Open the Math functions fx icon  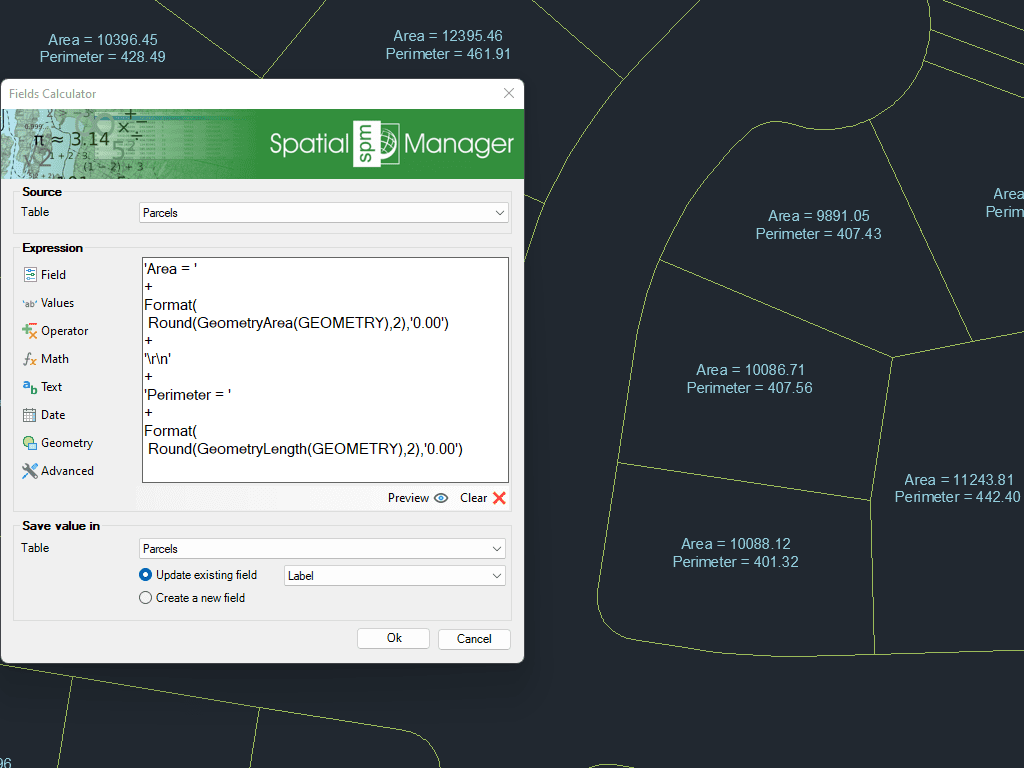[30, 359]
